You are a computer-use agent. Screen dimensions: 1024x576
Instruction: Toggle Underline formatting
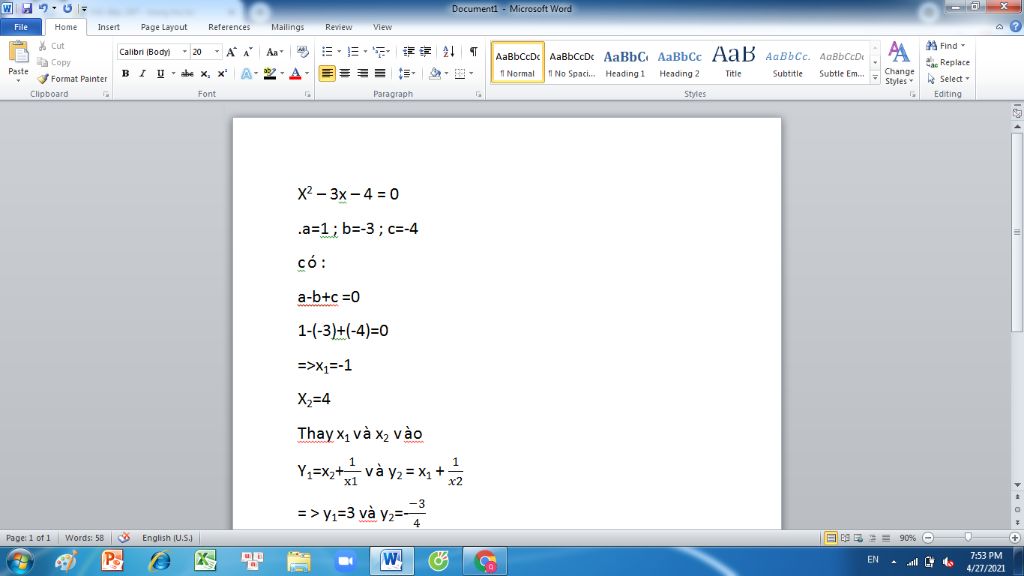tap(160, 74)
